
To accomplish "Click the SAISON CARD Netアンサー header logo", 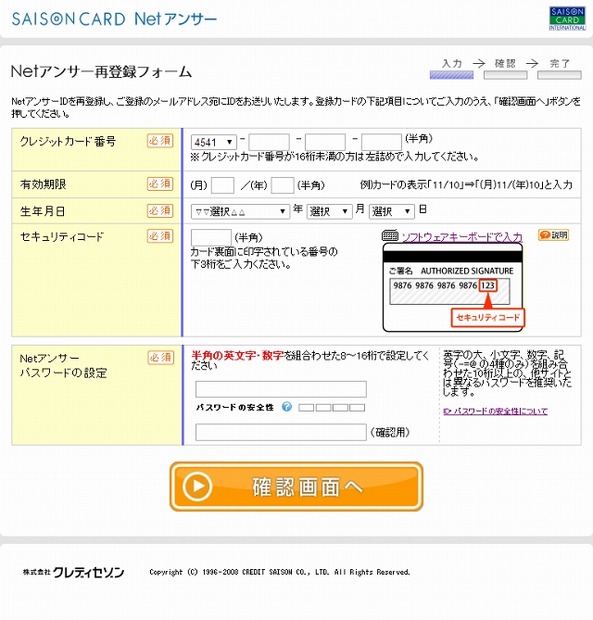I will pos(114,19).
